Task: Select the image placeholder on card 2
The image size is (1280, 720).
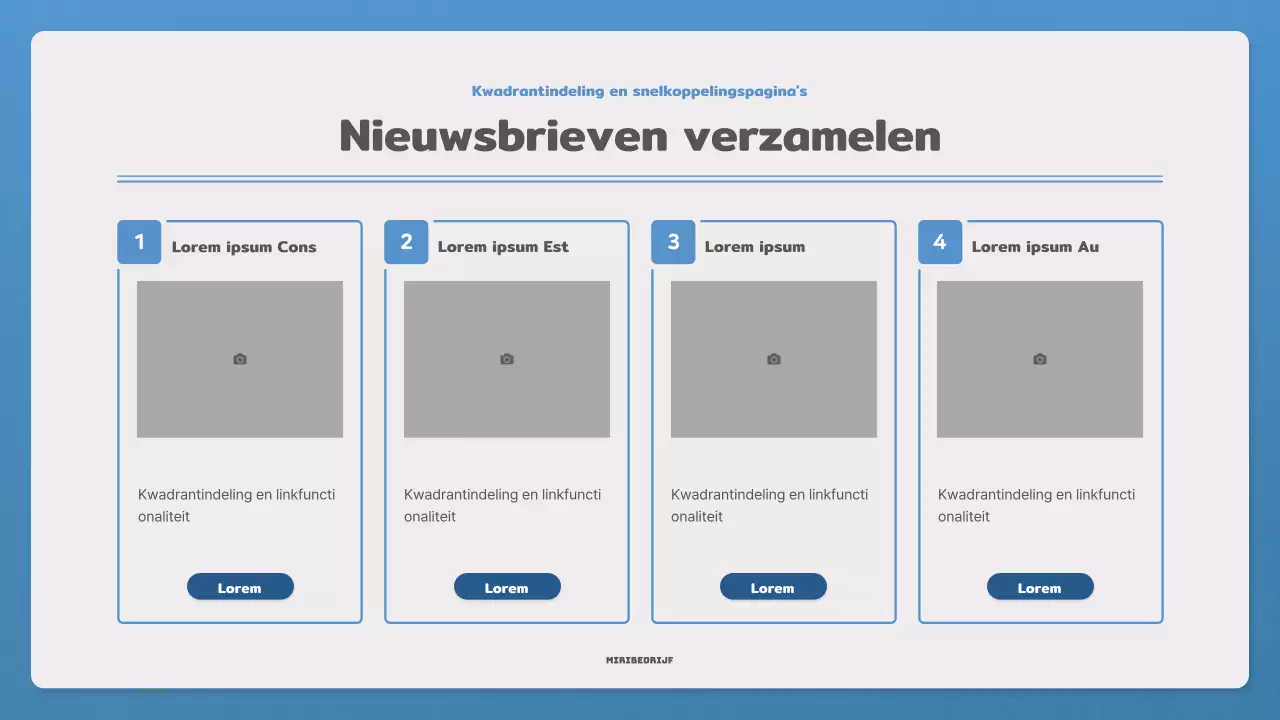Action: (x=506, y=359)
